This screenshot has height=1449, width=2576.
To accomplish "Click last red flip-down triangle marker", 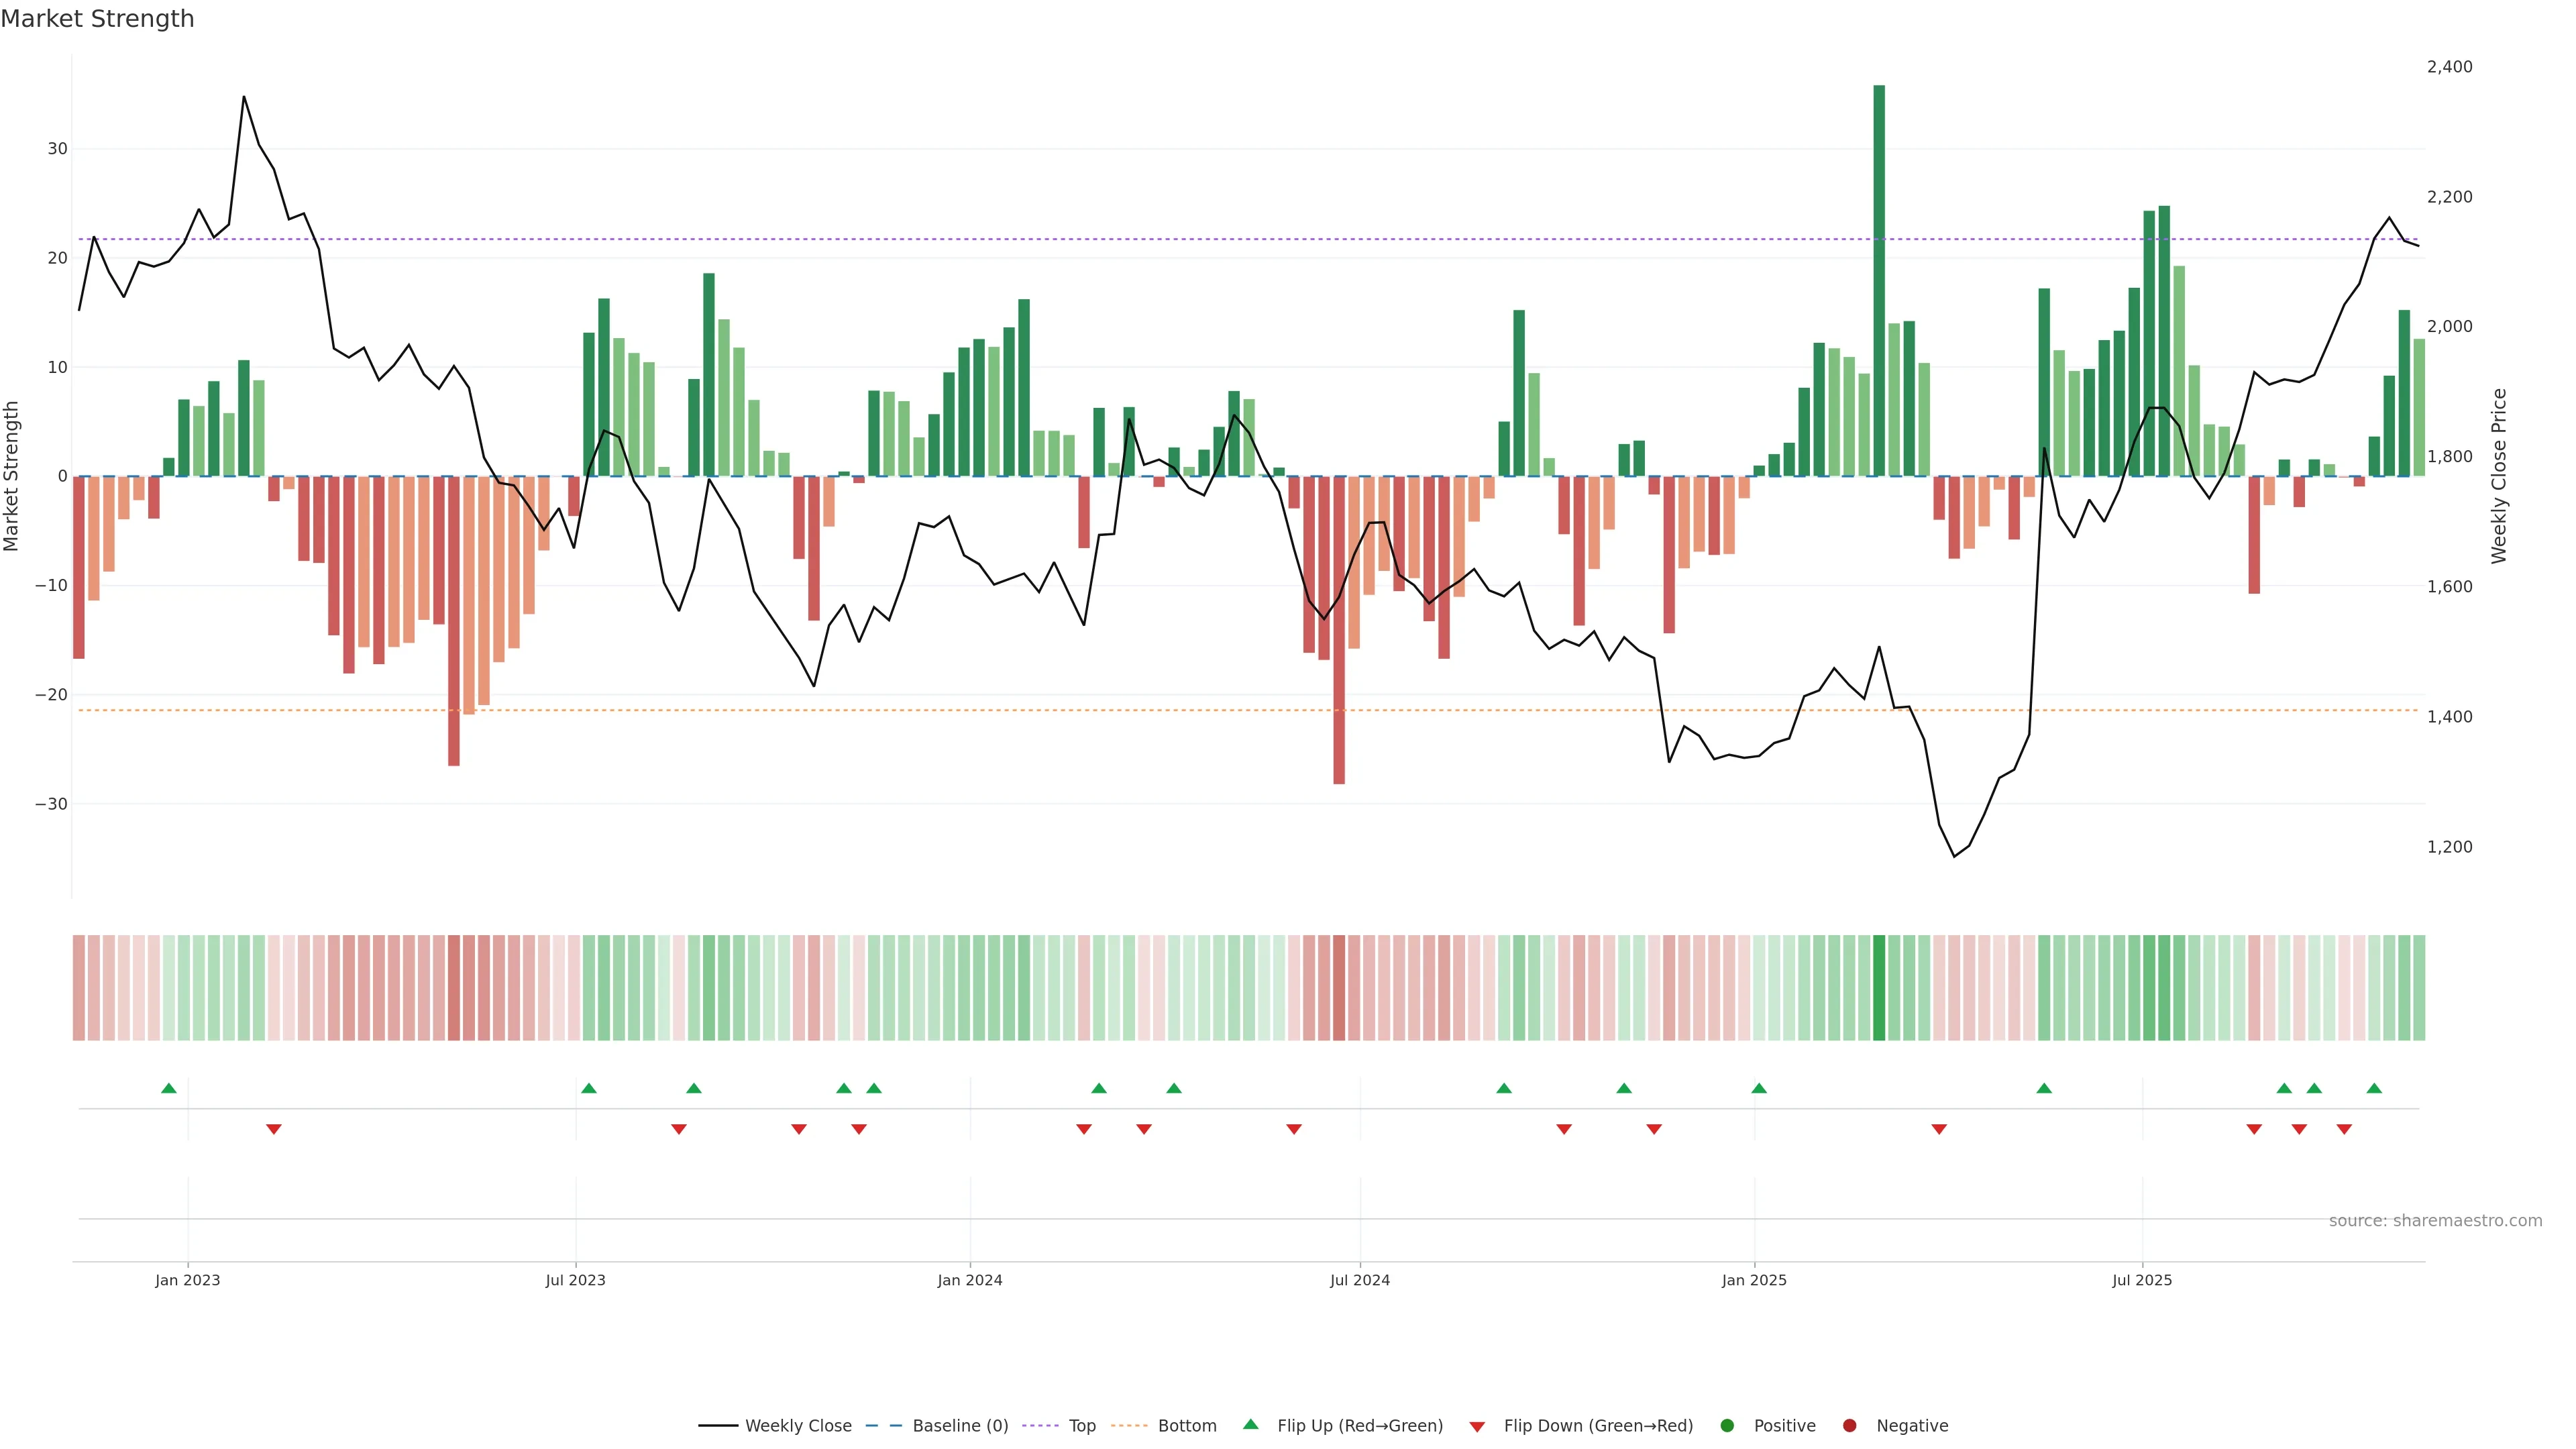I will pyautogui.click(x=2344, y=1129).
